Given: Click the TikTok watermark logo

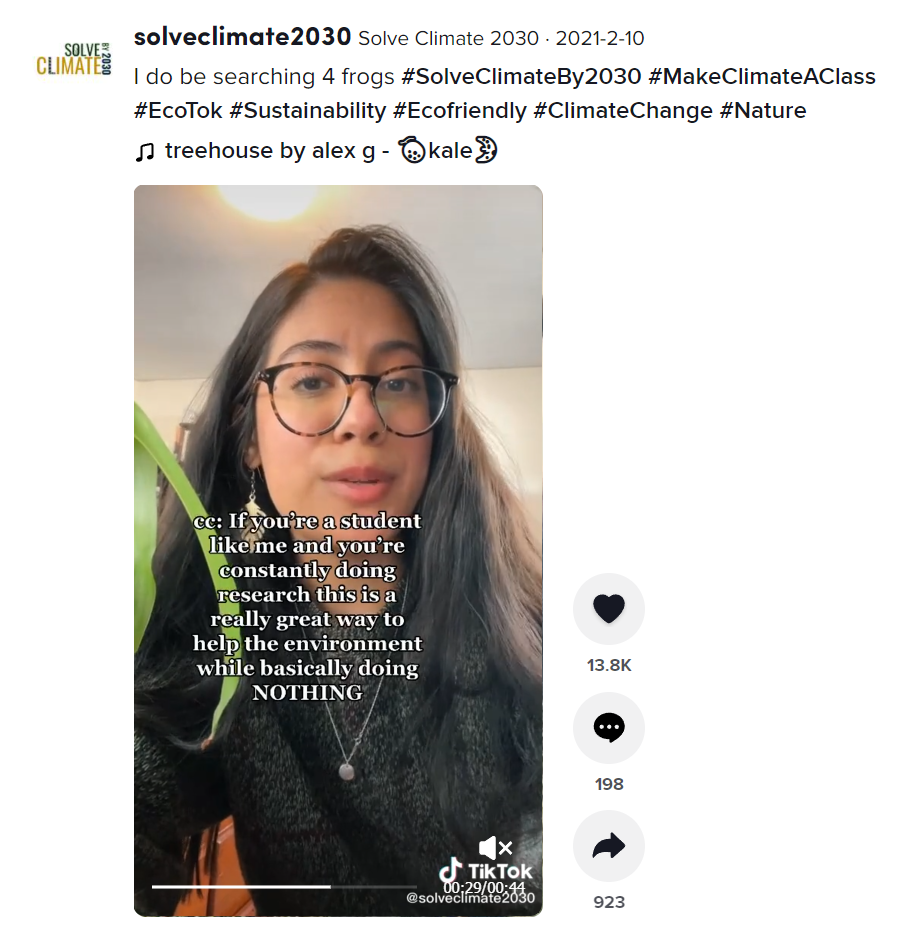Looking at the screenshot, I should pyautogui.click(x=485, y=871).
